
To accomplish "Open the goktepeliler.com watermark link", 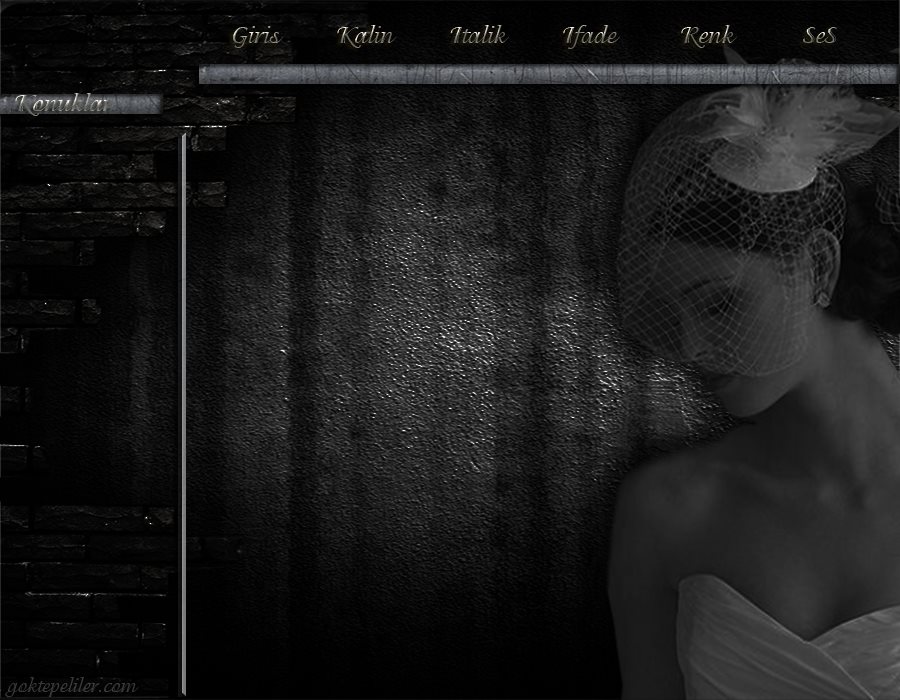I will point(72,686).
